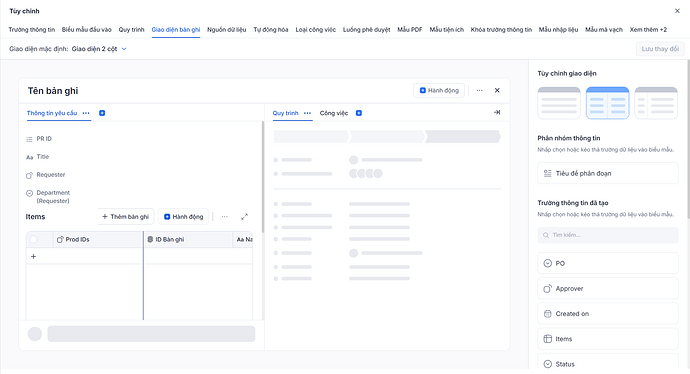This screenshot has width=690, height=374.
Task: Add the PO field
Action: coord(608,263)
